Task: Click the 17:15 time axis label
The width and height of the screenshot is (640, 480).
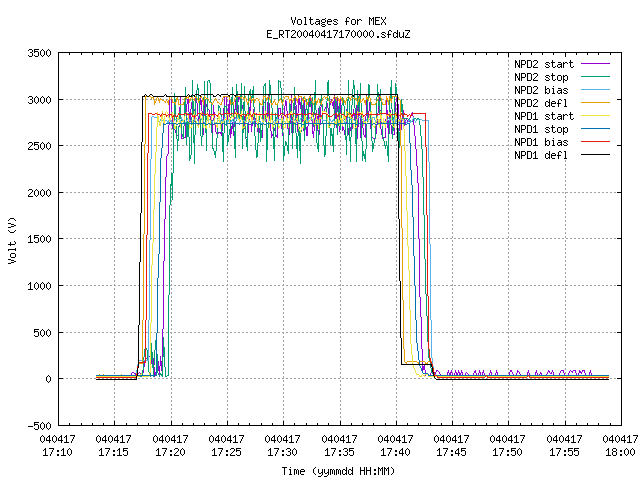Action: coord(113,452)
